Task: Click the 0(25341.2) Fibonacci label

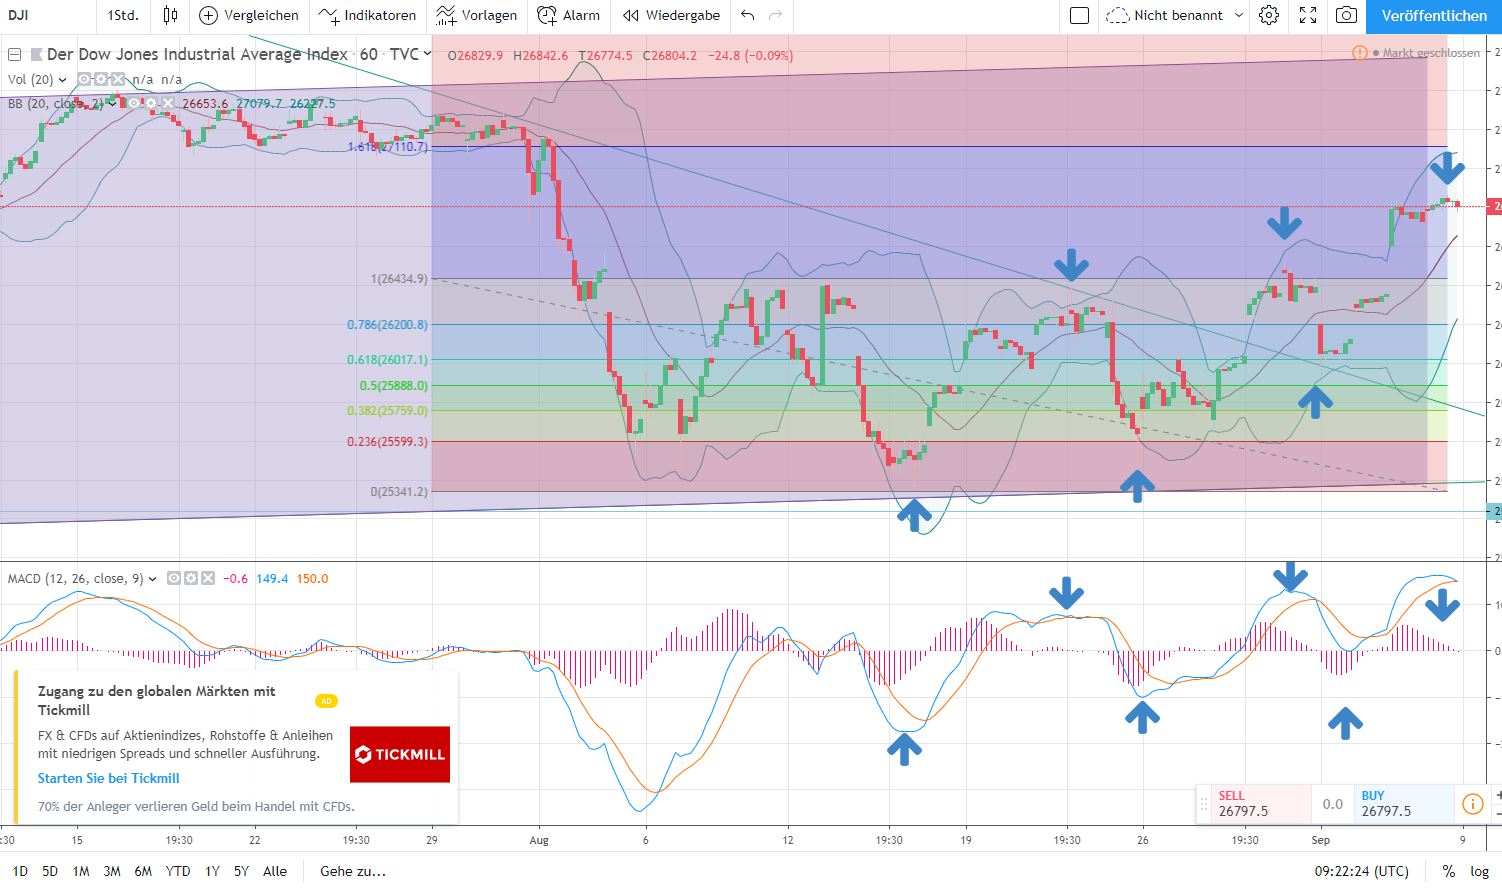Action: pos(399,492)
